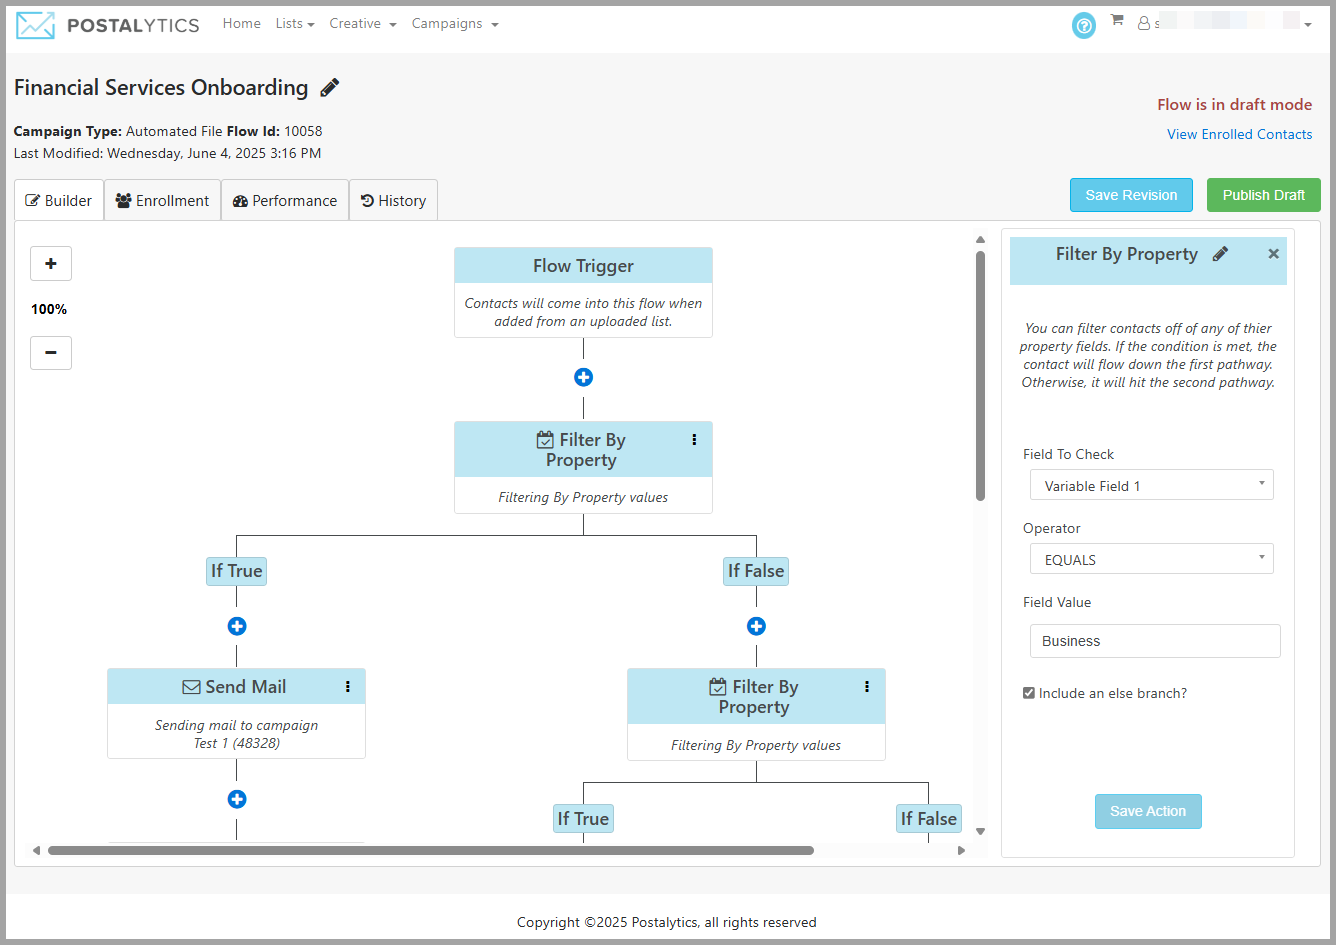Click horizontal scrollbar thumb in canvas
The width and height of the screenshot is (1336, 945).
tap(431, 851)
